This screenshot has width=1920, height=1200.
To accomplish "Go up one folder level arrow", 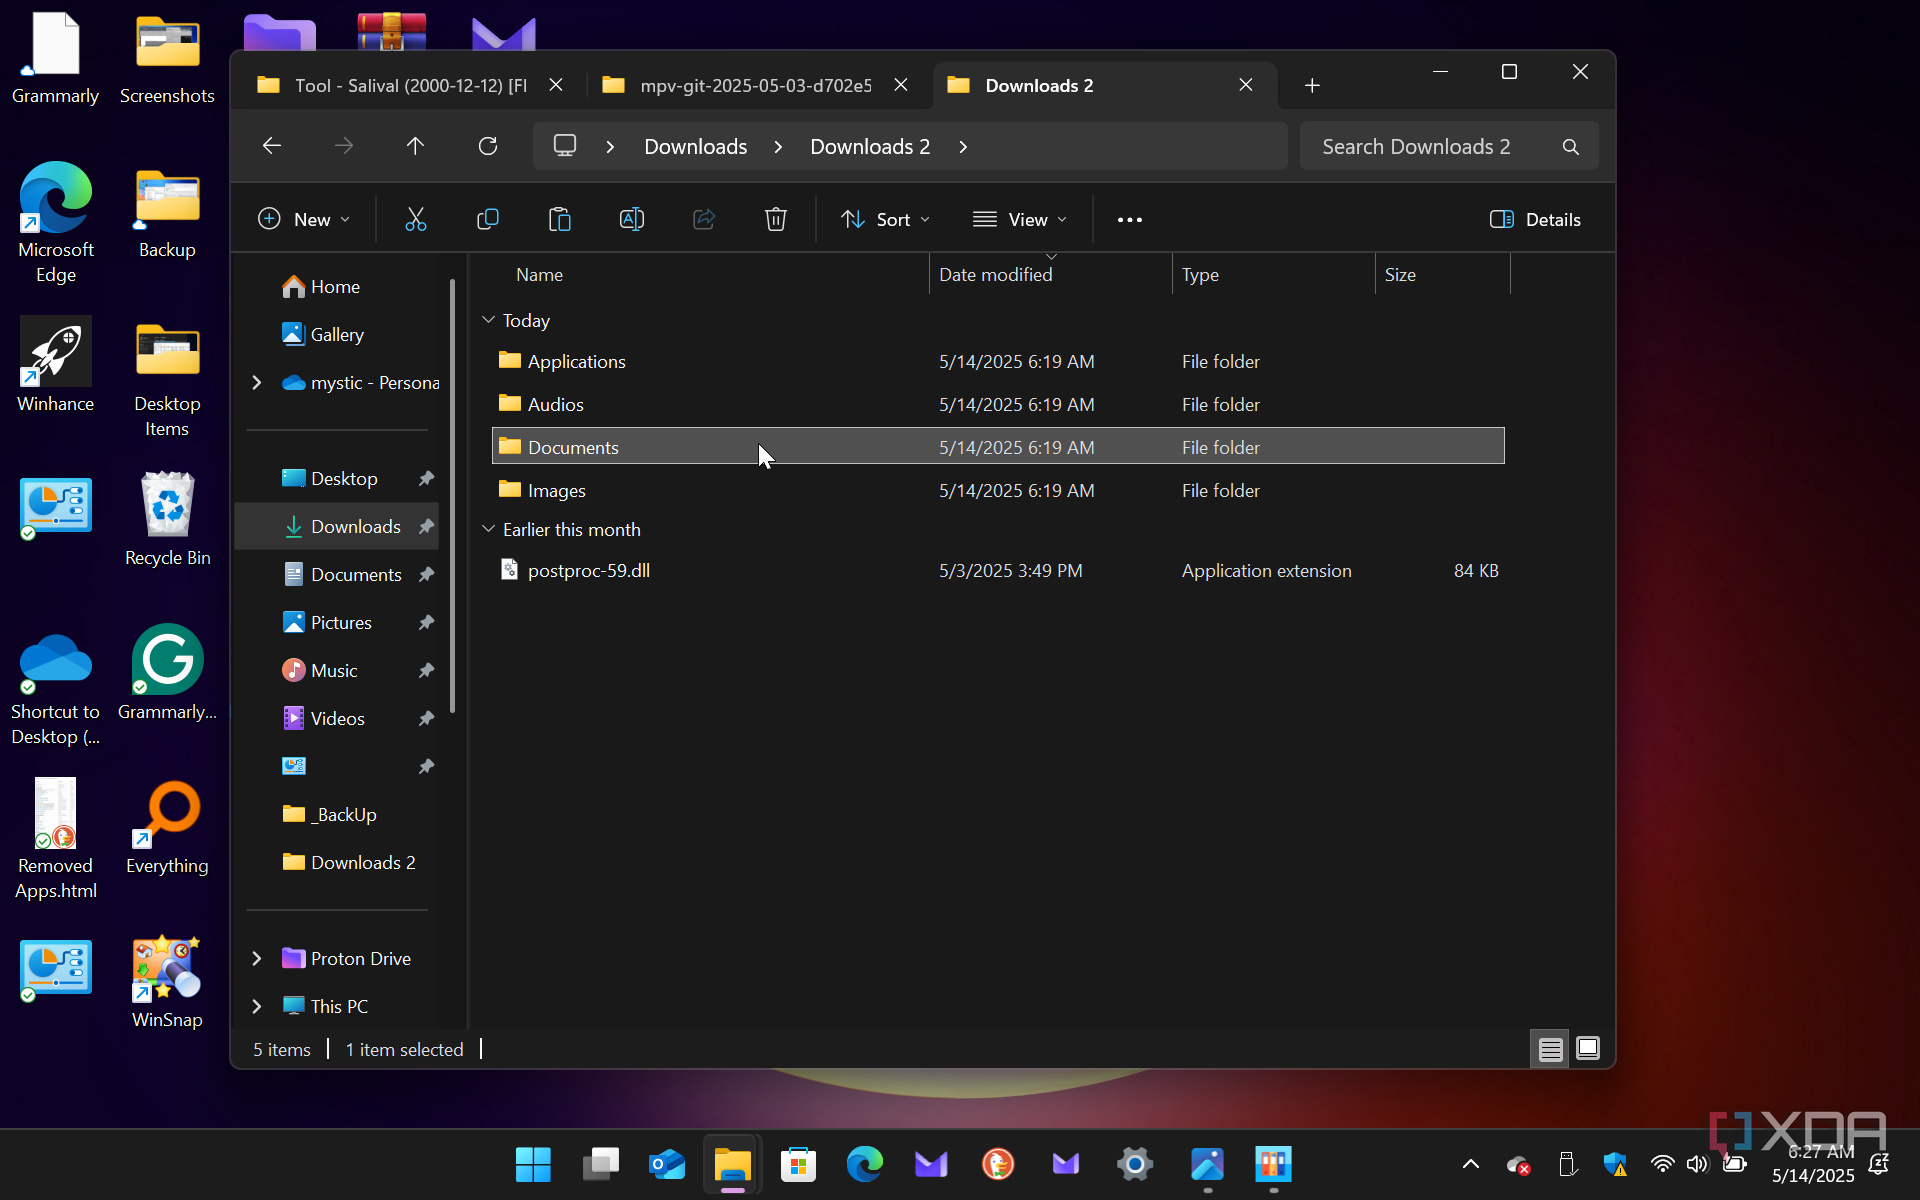I will pos(415,146).
